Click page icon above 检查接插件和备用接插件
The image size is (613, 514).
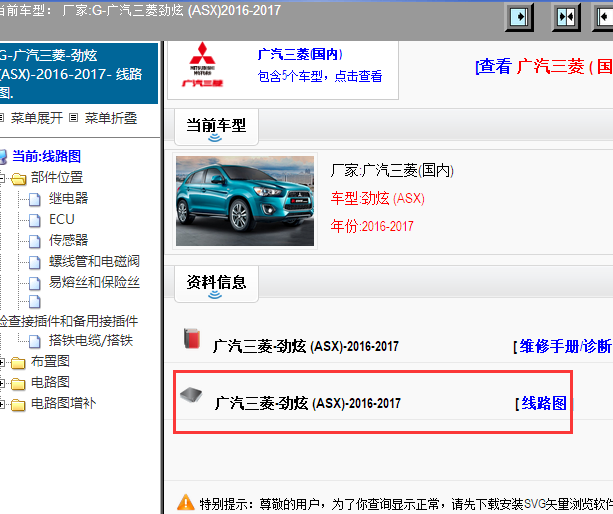pos(34,301)
